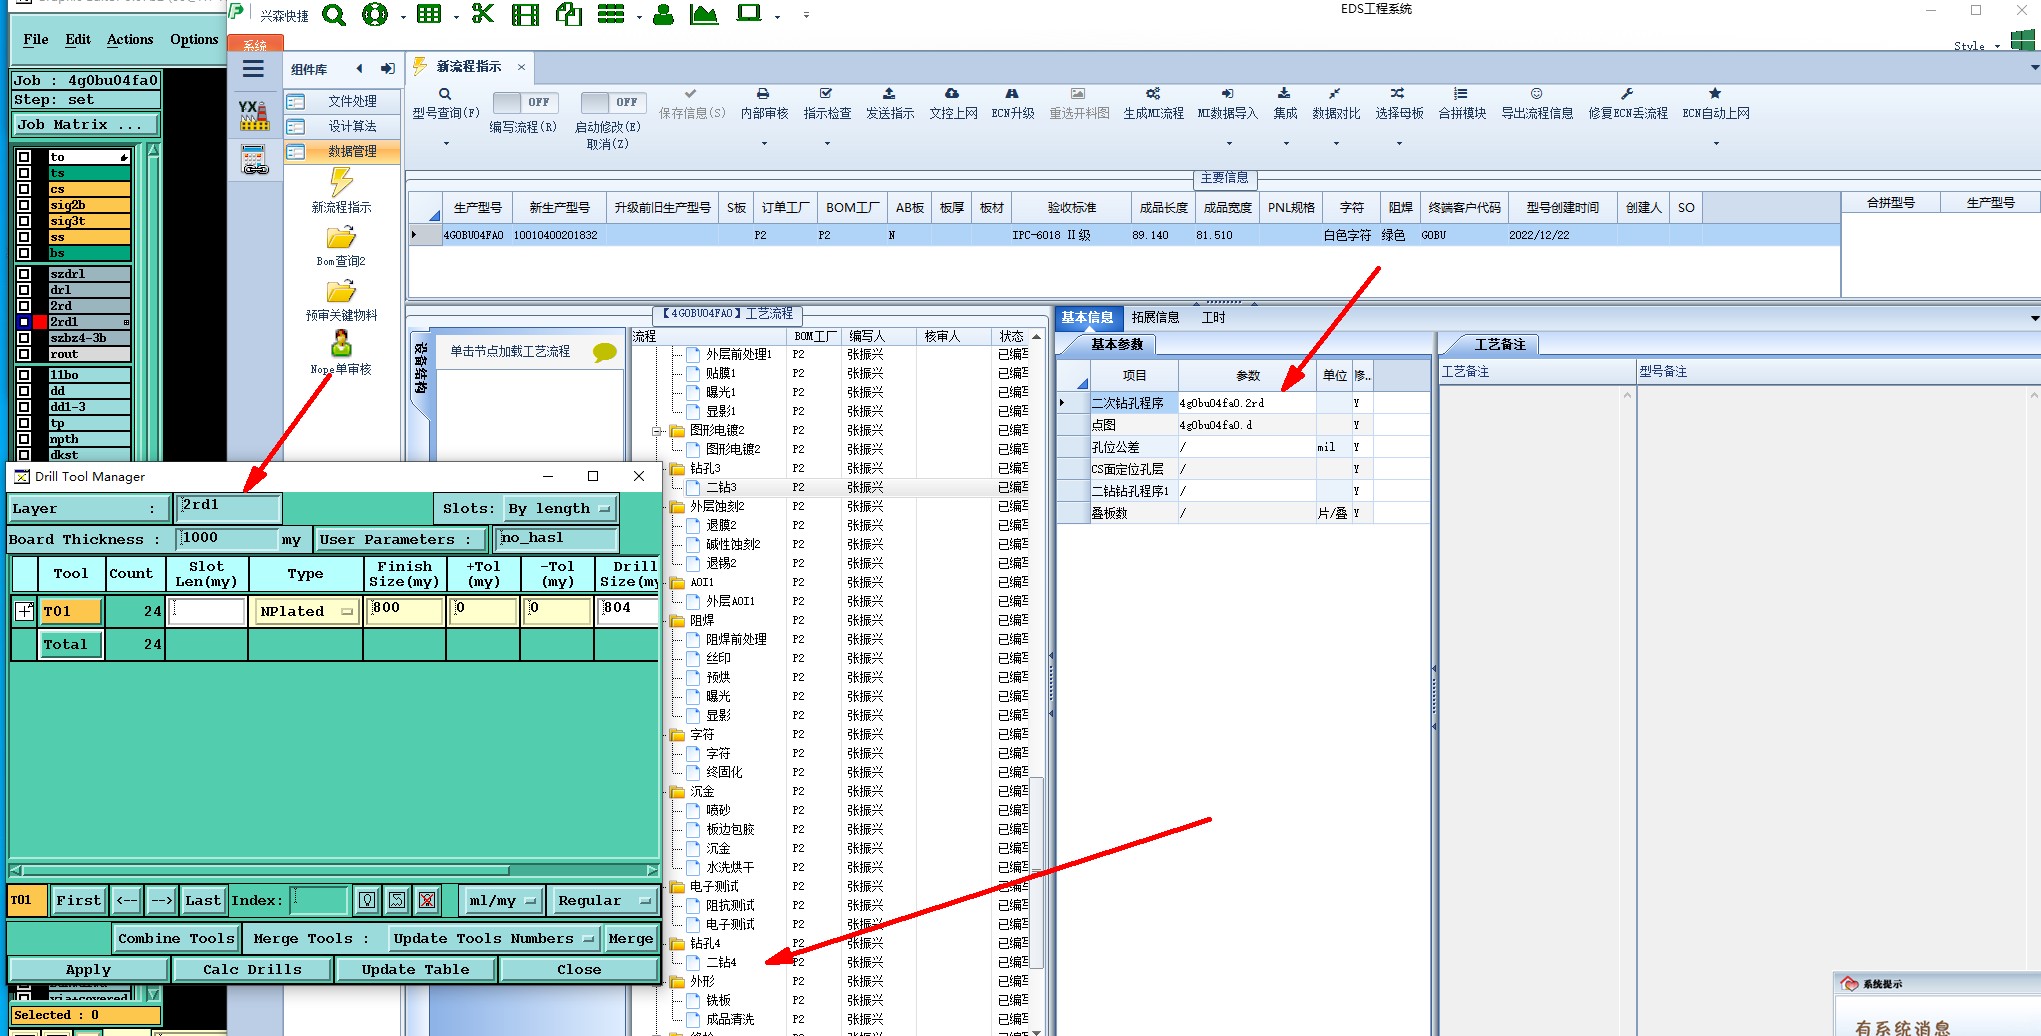Open the Slots 'By length' dropdown
2041x1036 pixels.
[x=559, y=508]
